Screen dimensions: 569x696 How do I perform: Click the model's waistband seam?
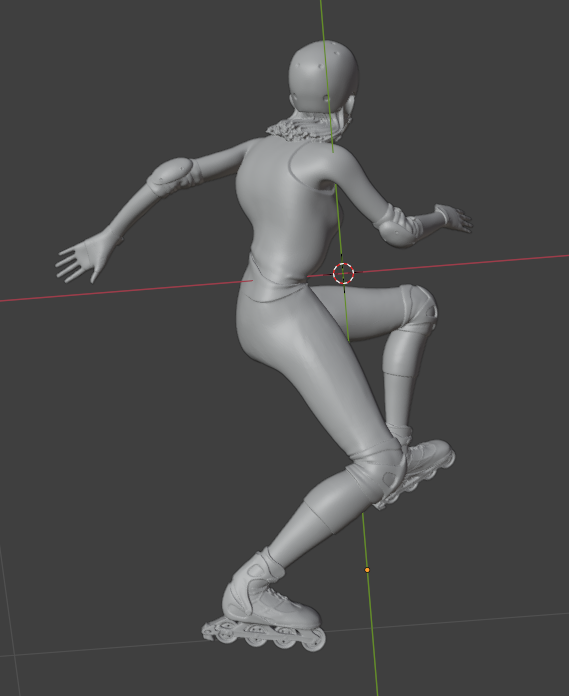pos(277,277)
